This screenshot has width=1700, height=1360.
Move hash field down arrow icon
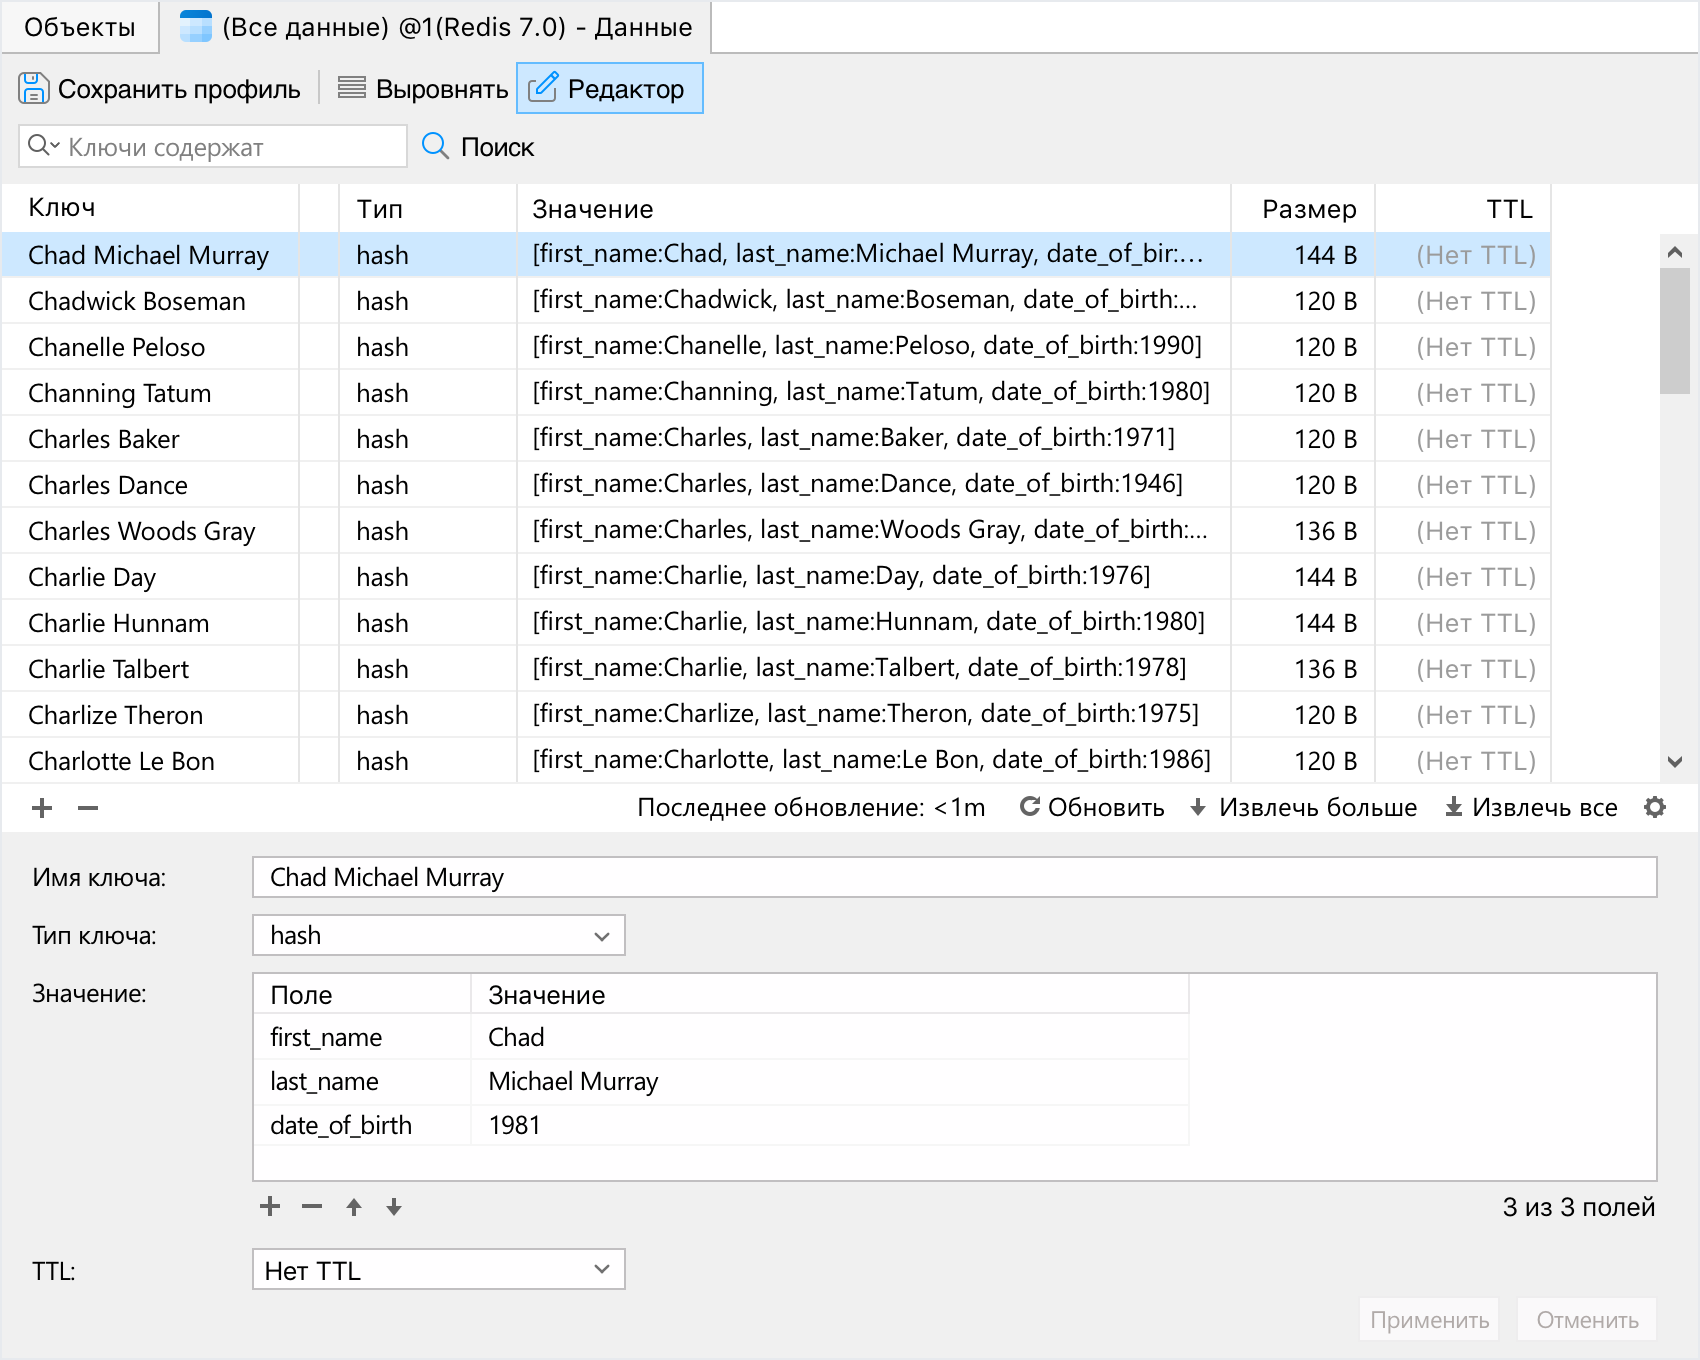[394, 1206]
